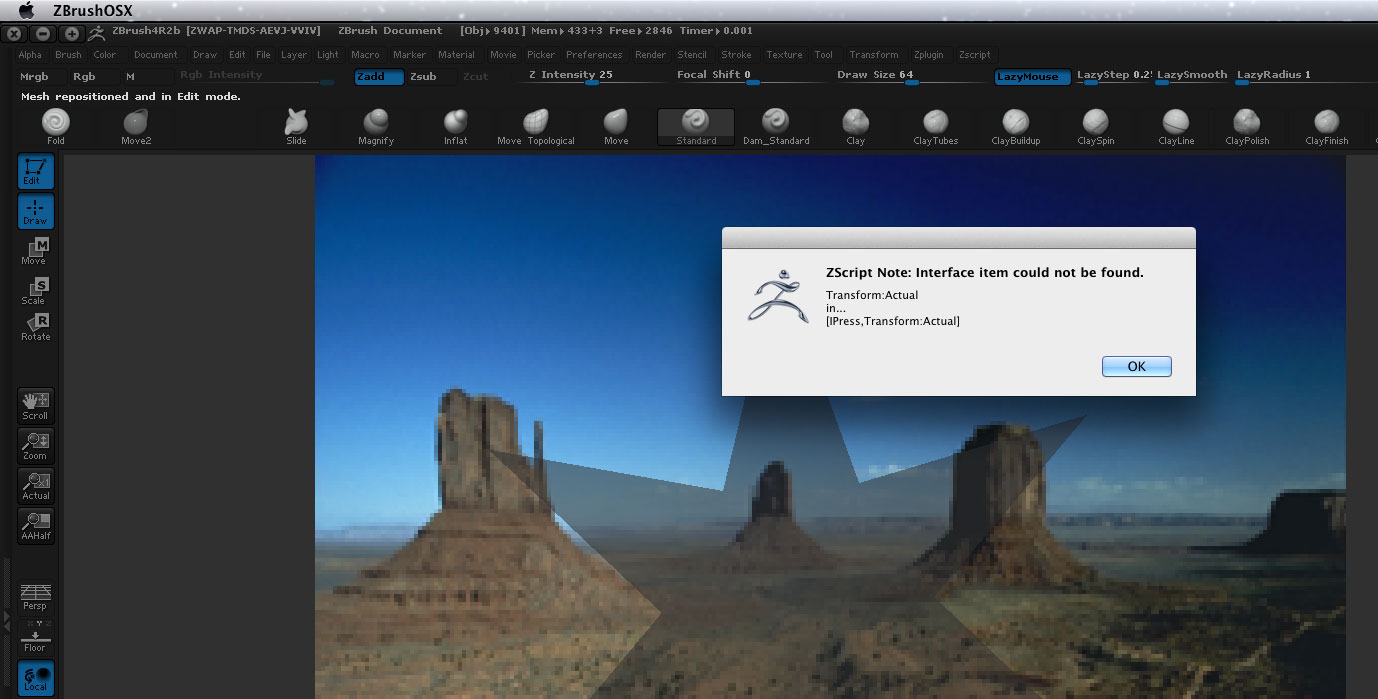Adjust the Z Intensity slider
The height and width of the screenshot is (699, 1378).
coord(592,76)
